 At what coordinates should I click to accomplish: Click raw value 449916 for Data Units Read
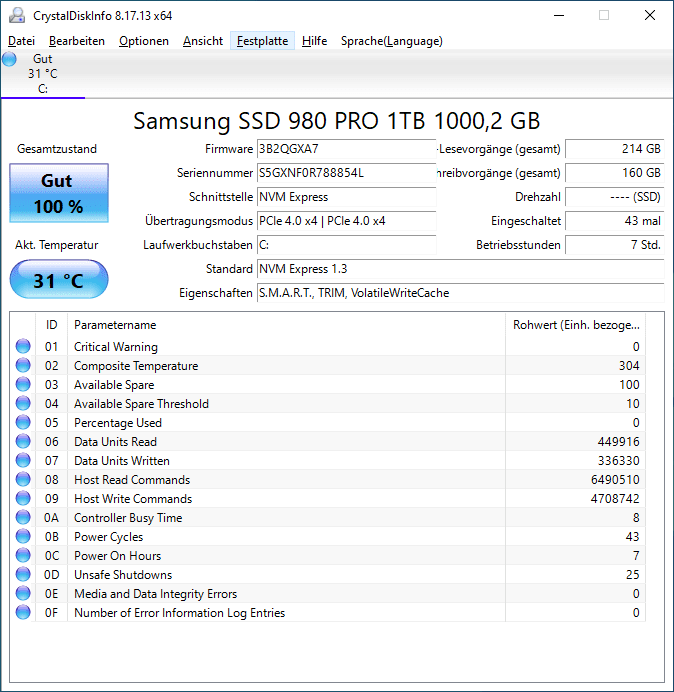[618, 442]
